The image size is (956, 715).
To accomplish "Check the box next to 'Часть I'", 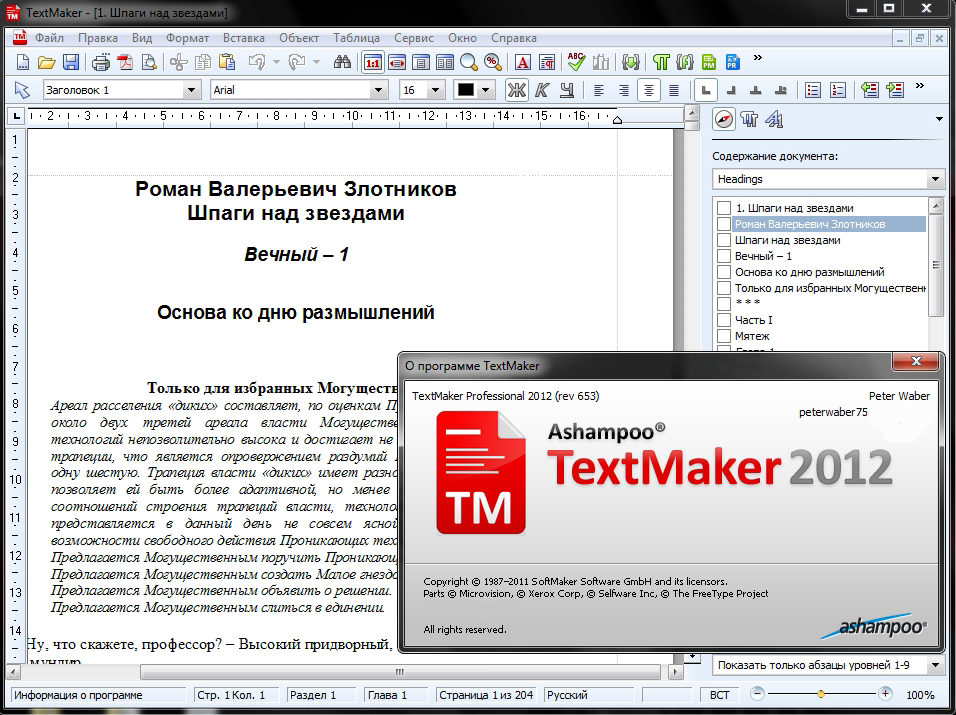I will click(x=724, y=320).
